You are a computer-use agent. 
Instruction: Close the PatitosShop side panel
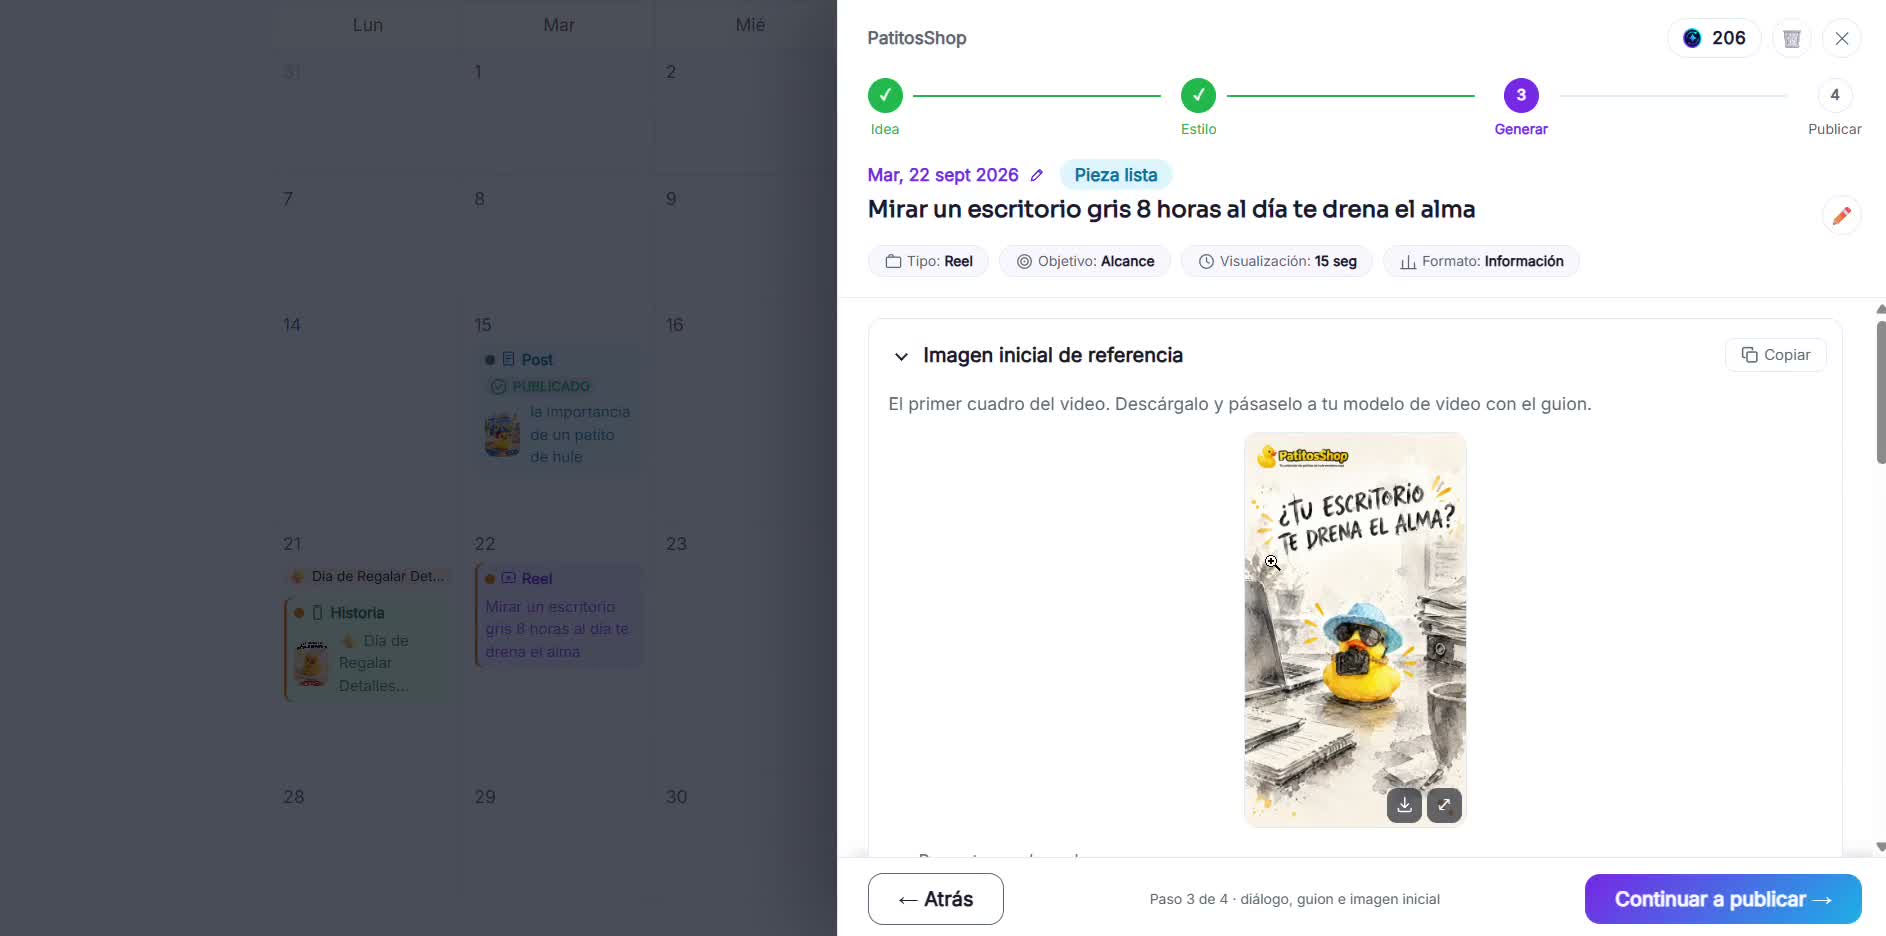[1842, 38]
